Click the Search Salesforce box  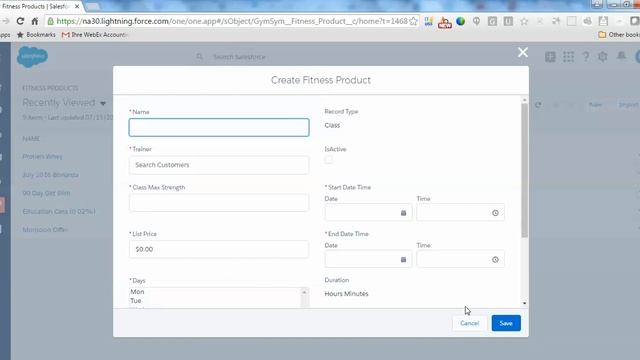tap(239, 57)
